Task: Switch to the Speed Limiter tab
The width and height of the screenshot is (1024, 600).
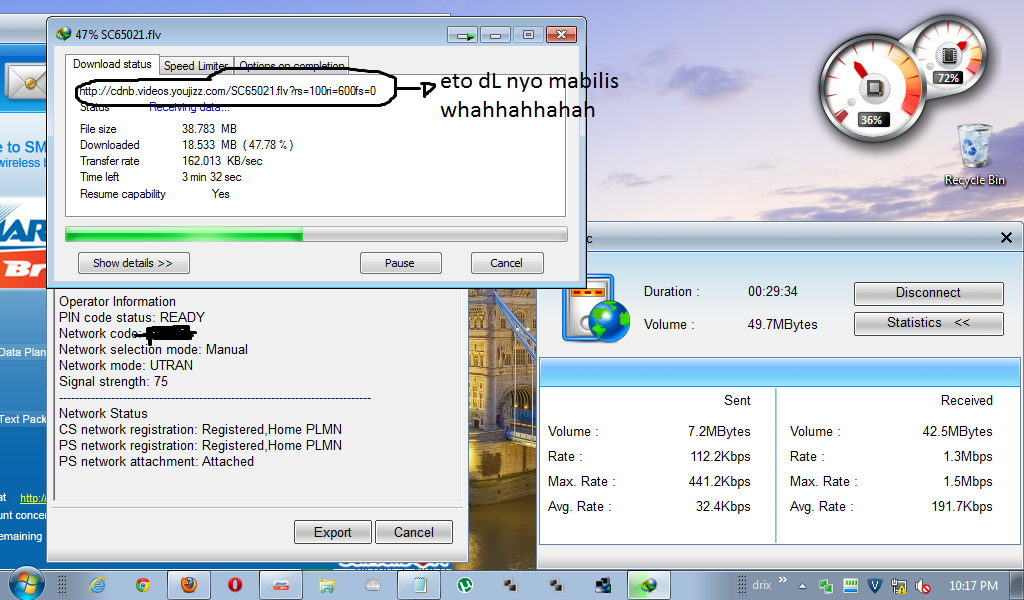Action: point(195,66)
